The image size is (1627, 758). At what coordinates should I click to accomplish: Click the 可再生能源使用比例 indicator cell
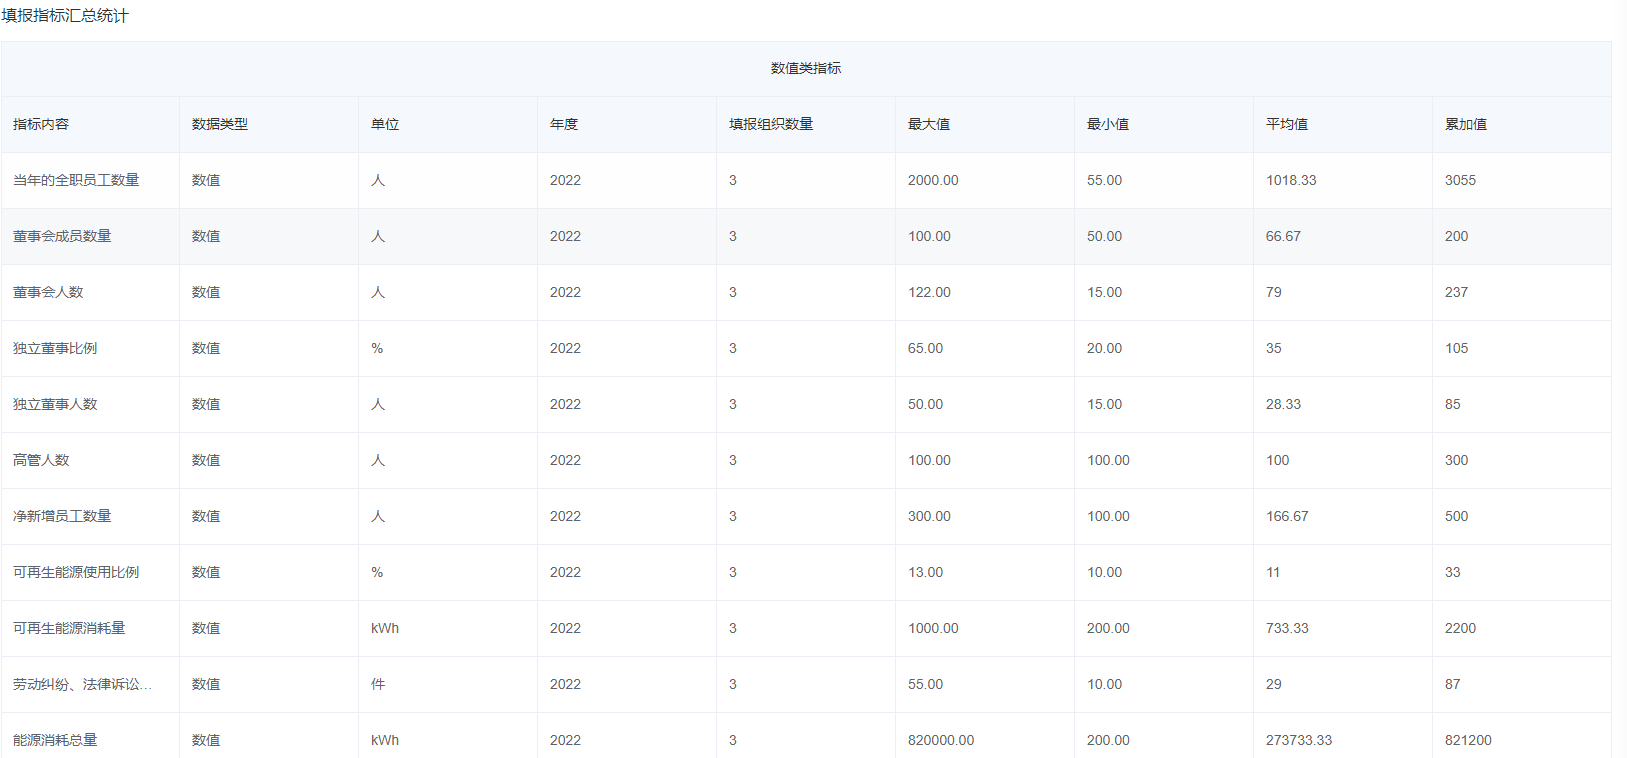tap(76, 572)
